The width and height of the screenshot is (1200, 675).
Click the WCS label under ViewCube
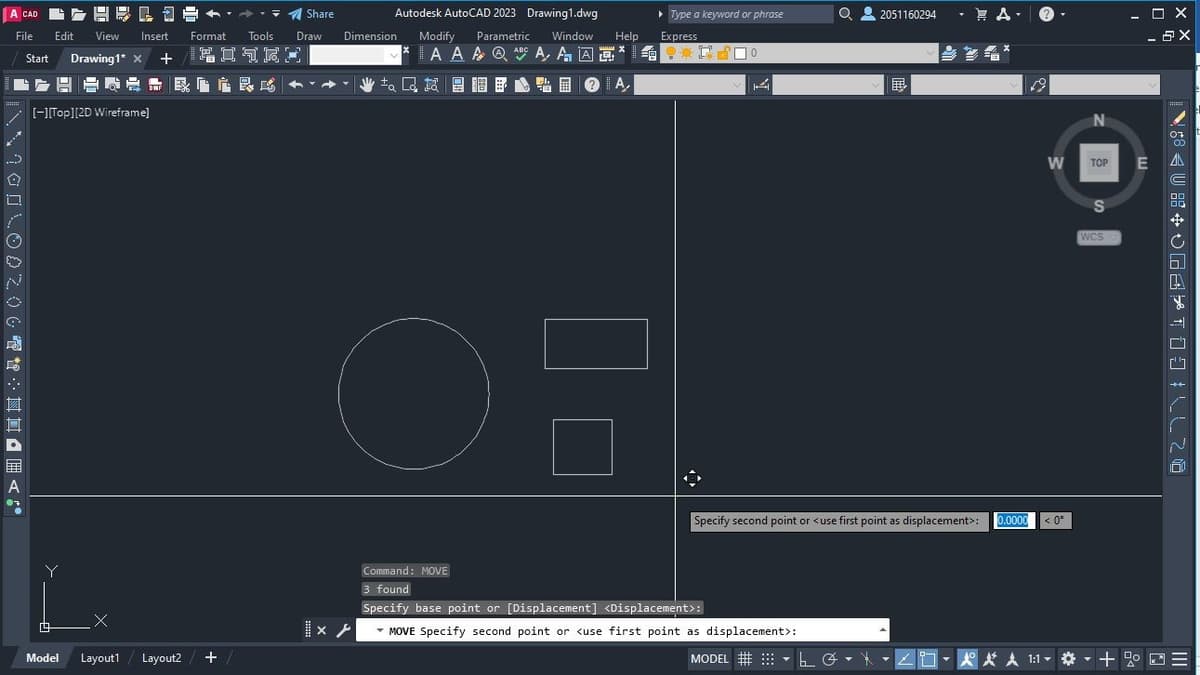[x=1098, y=237]
